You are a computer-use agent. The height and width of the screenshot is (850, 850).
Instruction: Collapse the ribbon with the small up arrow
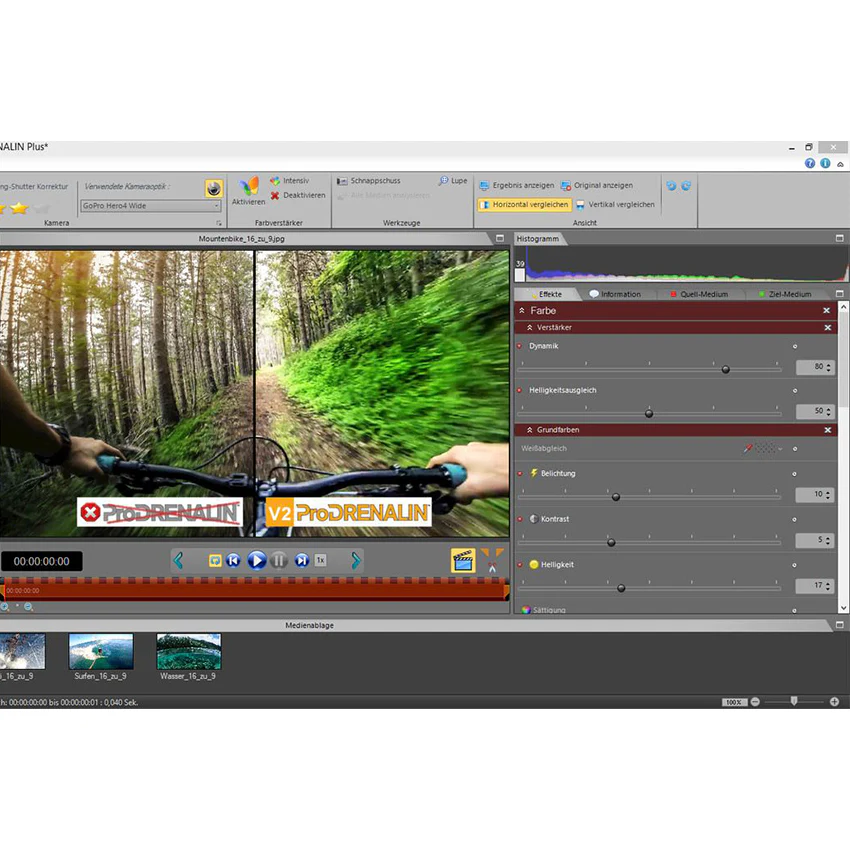(x=840, y=164)
